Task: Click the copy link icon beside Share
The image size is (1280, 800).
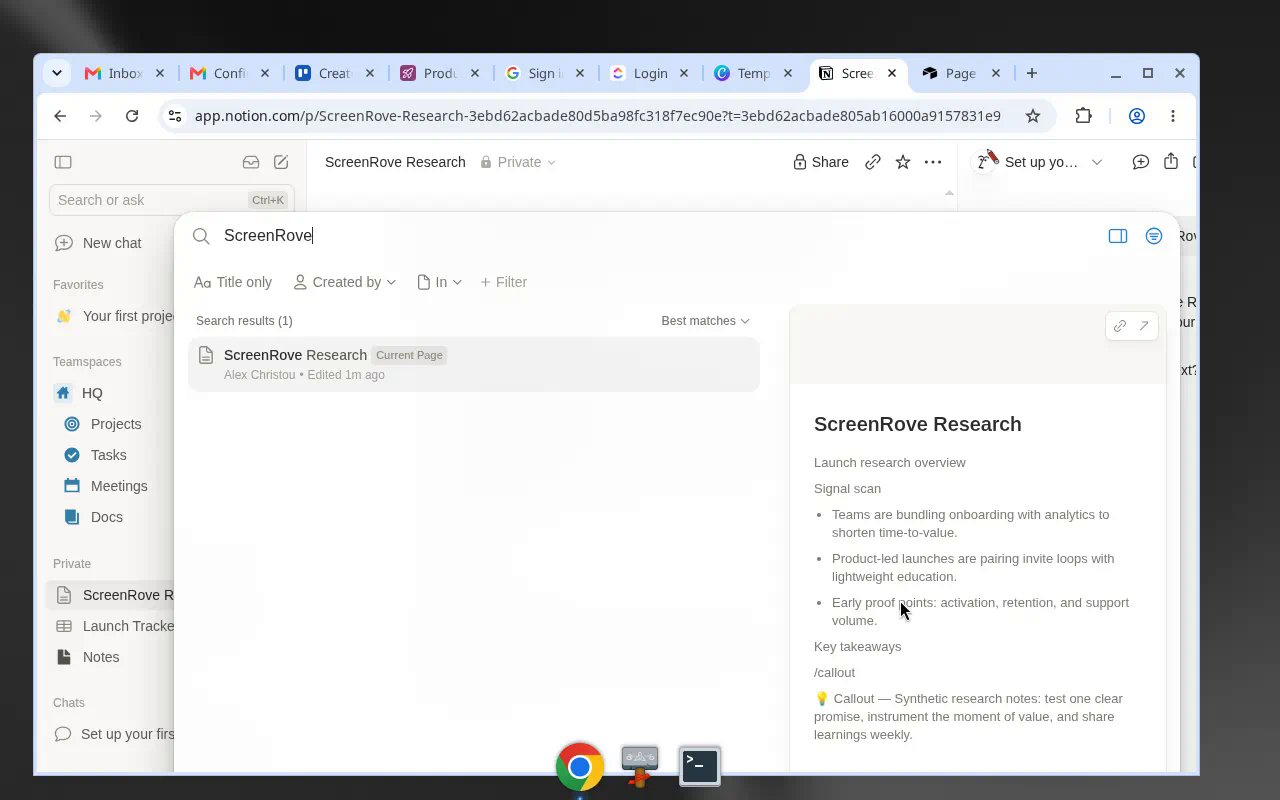Action: [873, 162]
